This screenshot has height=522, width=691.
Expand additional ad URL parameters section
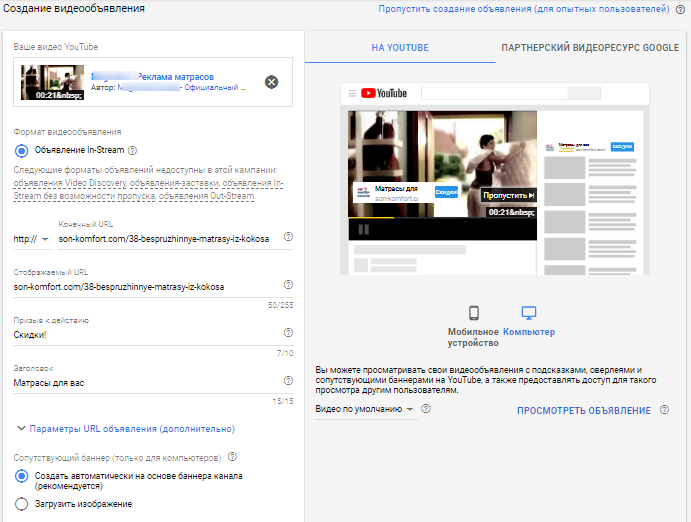[126, 429]
